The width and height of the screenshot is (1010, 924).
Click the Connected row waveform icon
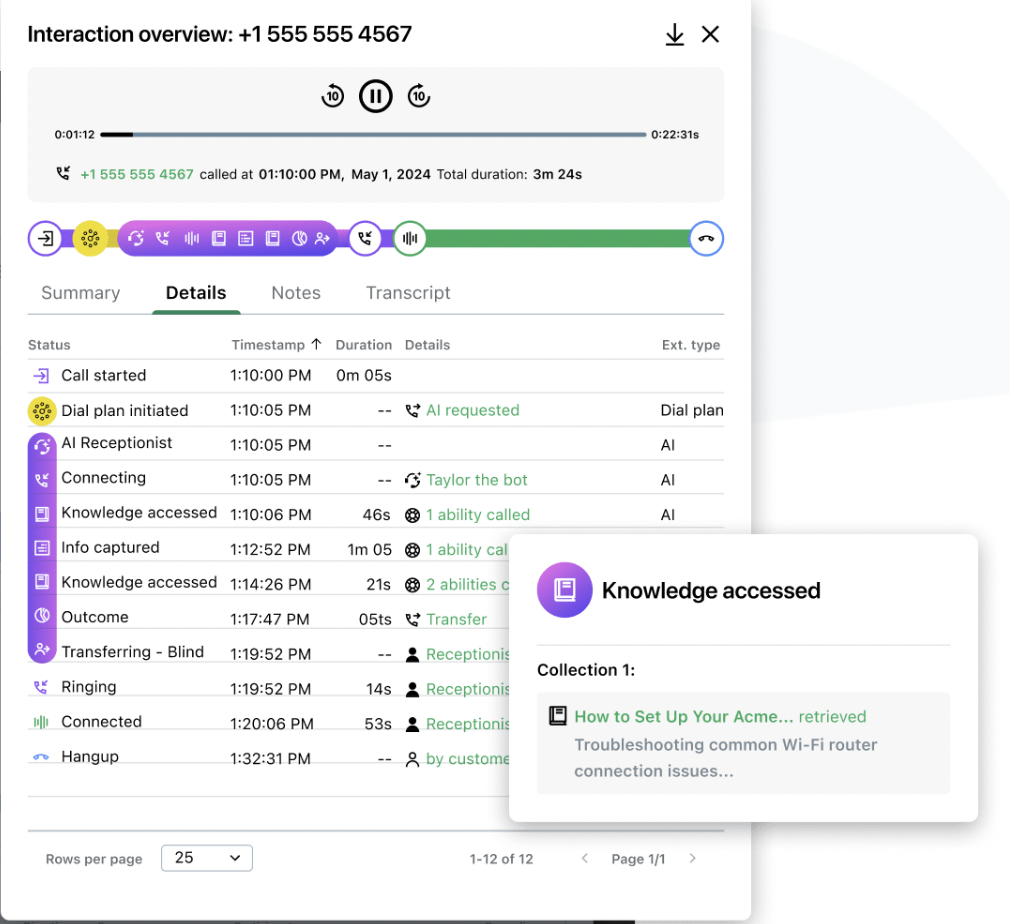(41, 722)
